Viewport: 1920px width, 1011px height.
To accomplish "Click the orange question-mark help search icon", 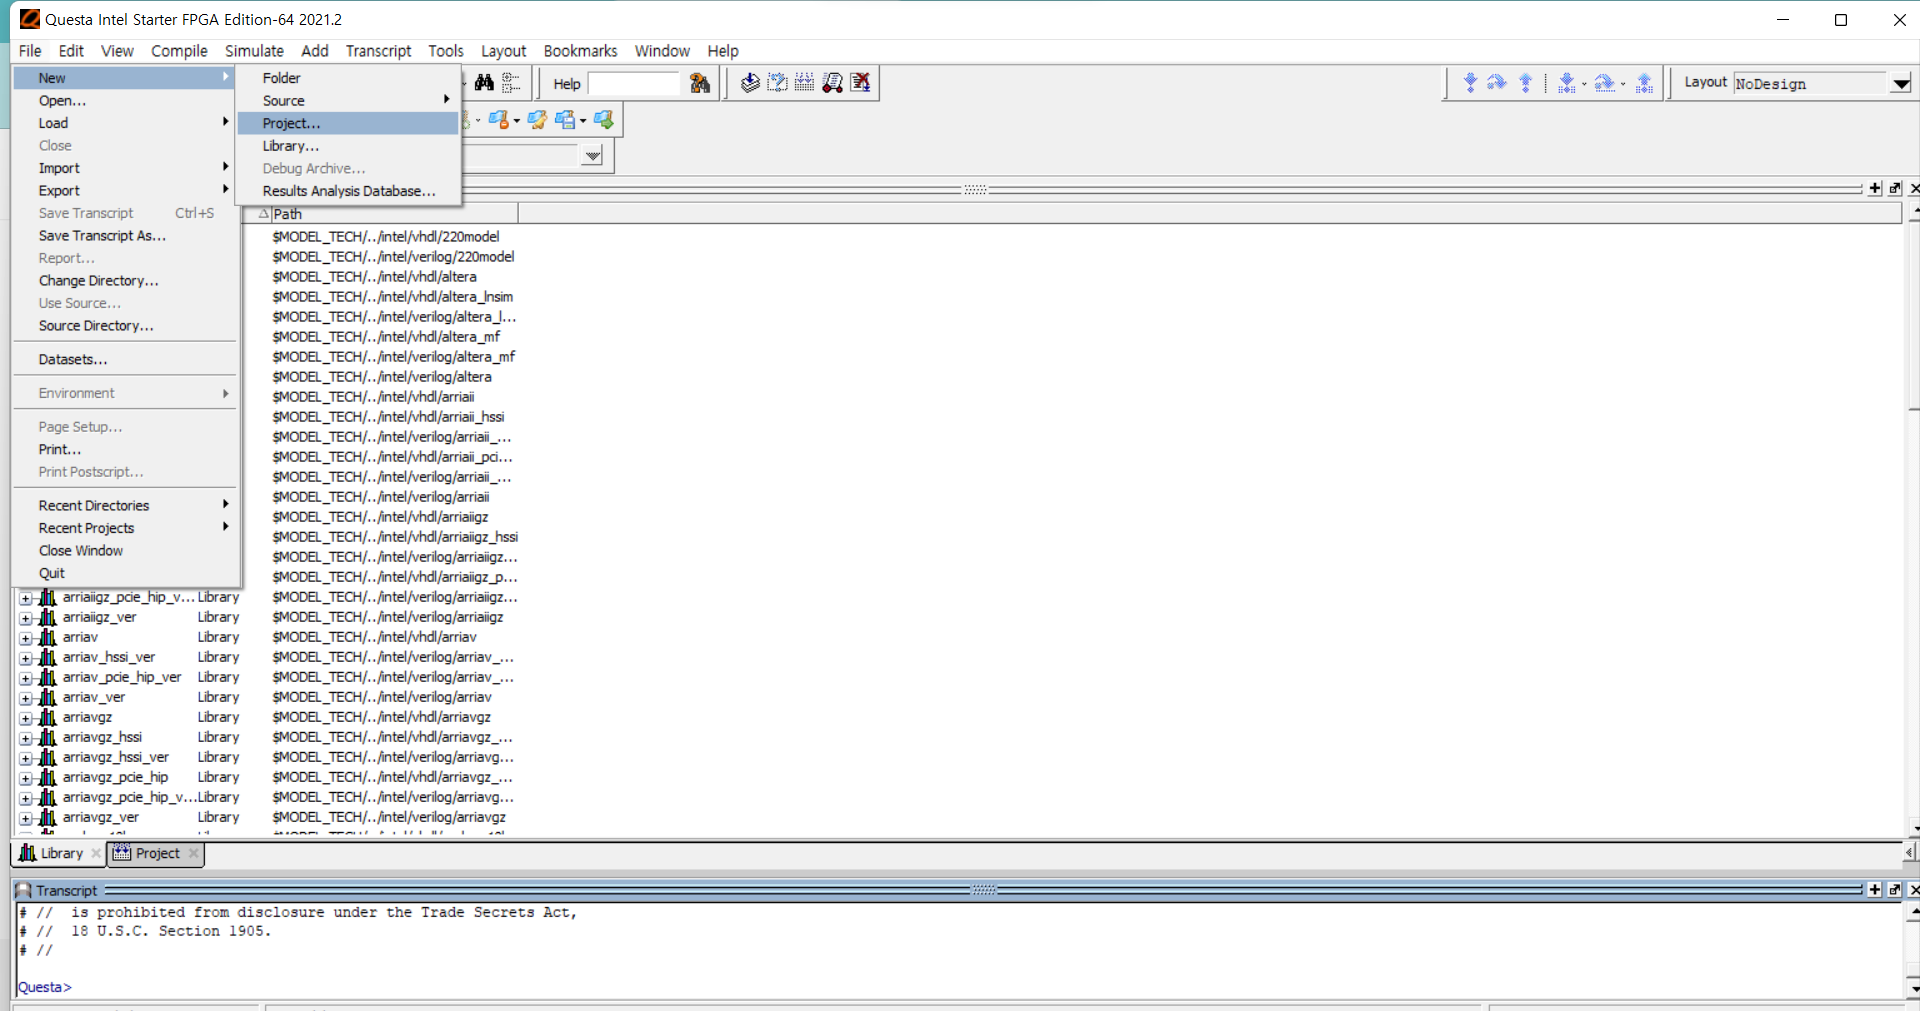I will (x=700, y=83).
